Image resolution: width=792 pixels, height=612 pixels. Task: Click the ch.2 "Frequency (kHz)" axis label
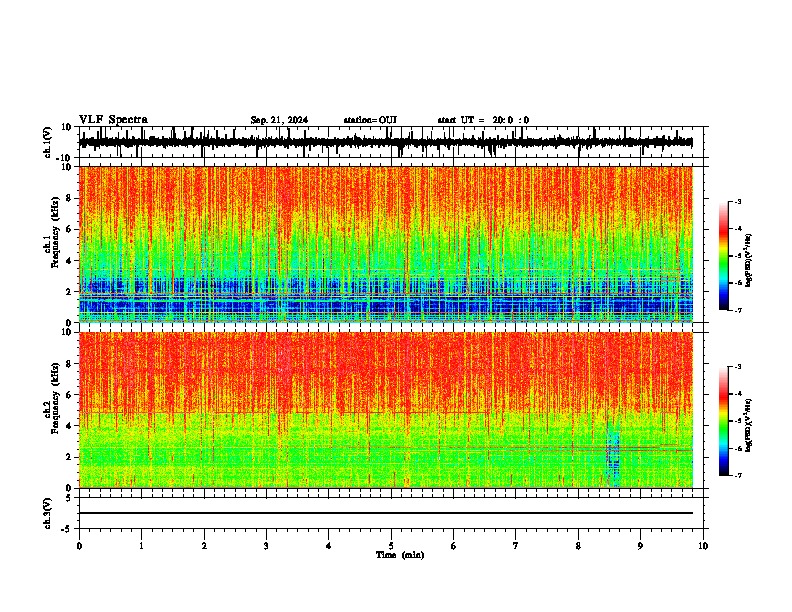tap(55, 398)
